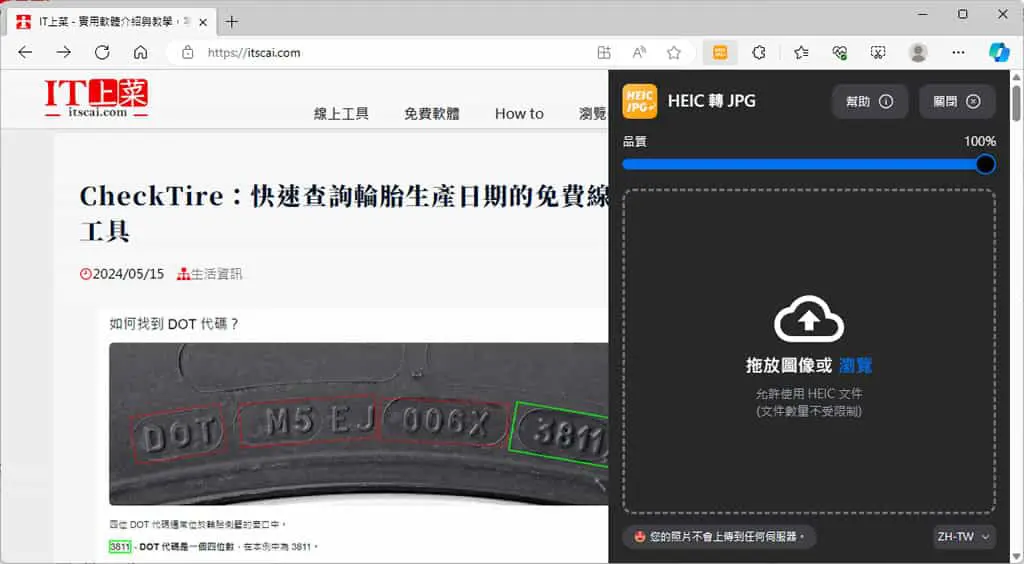
Task: Go to browser home page
Action: point(140,52)
